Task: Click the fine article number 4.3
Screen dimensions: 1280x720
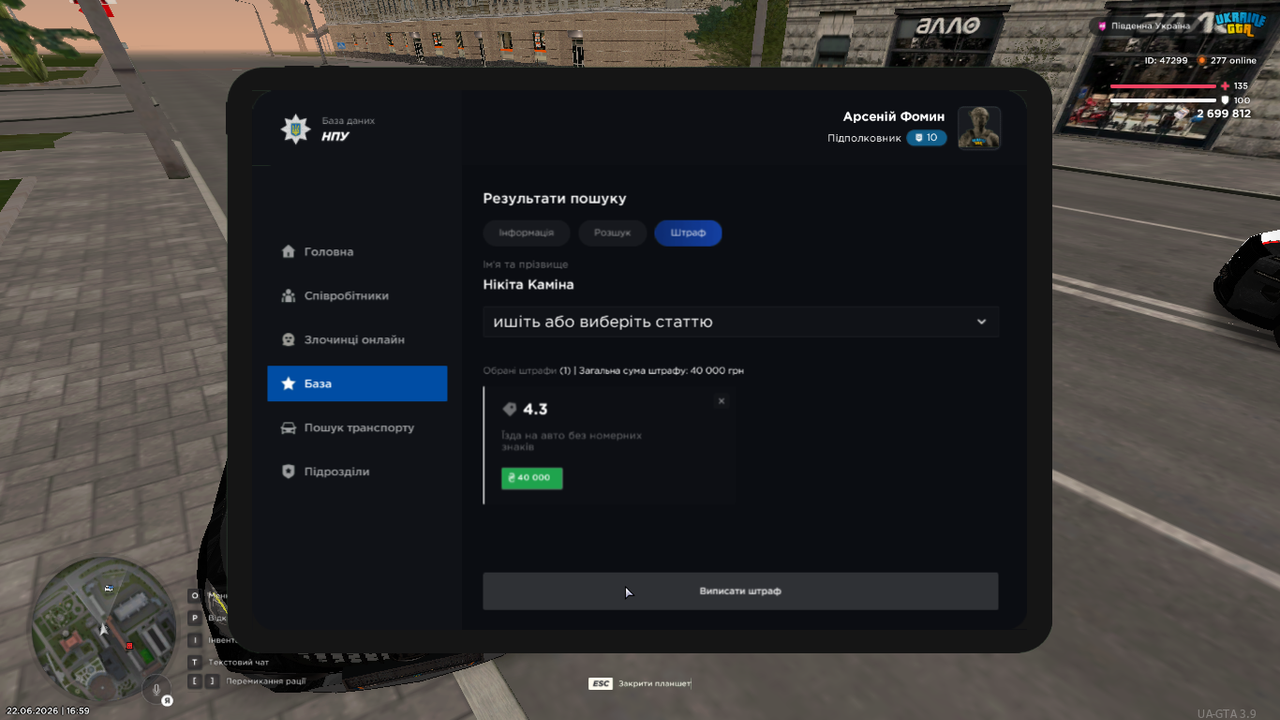Action: [535, 409]
